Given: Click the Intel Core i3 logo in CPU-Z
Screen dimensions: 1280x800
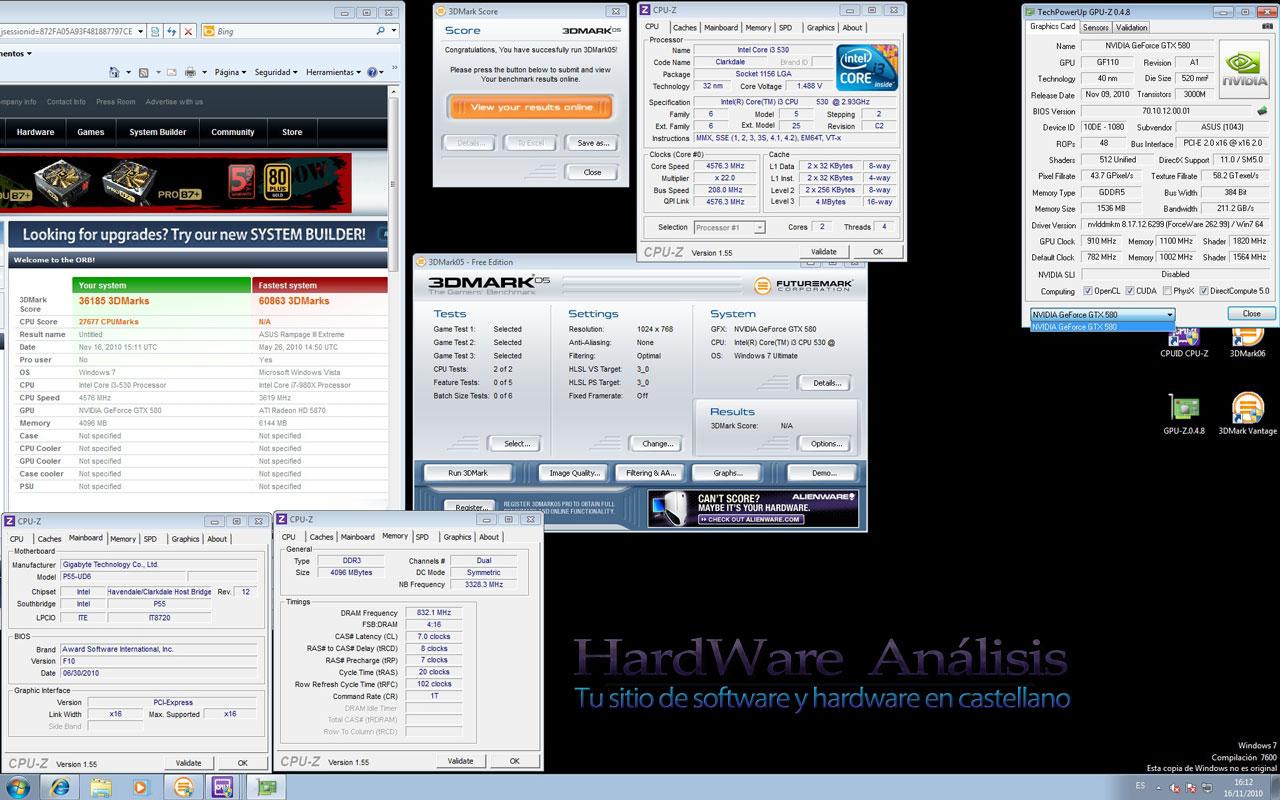Looking at the screenshot, I should 867,67.
